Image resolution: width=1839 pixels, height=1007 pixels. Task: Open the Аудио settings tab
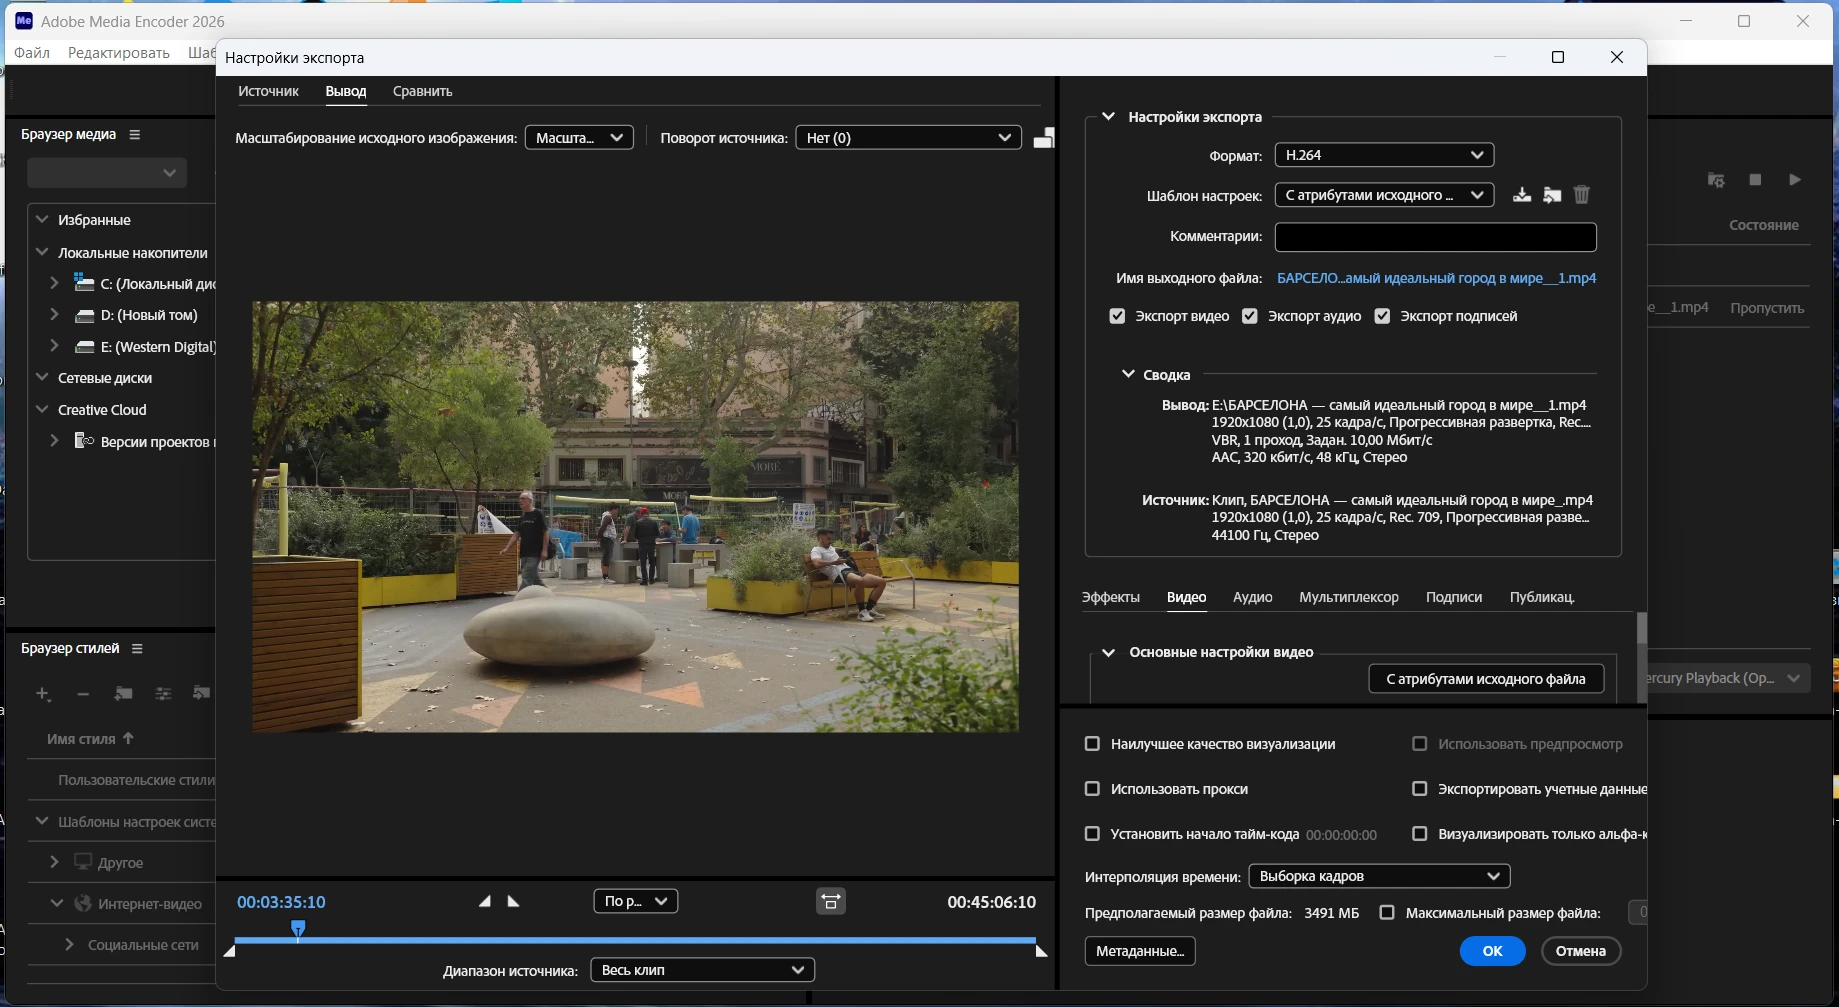1252,597
